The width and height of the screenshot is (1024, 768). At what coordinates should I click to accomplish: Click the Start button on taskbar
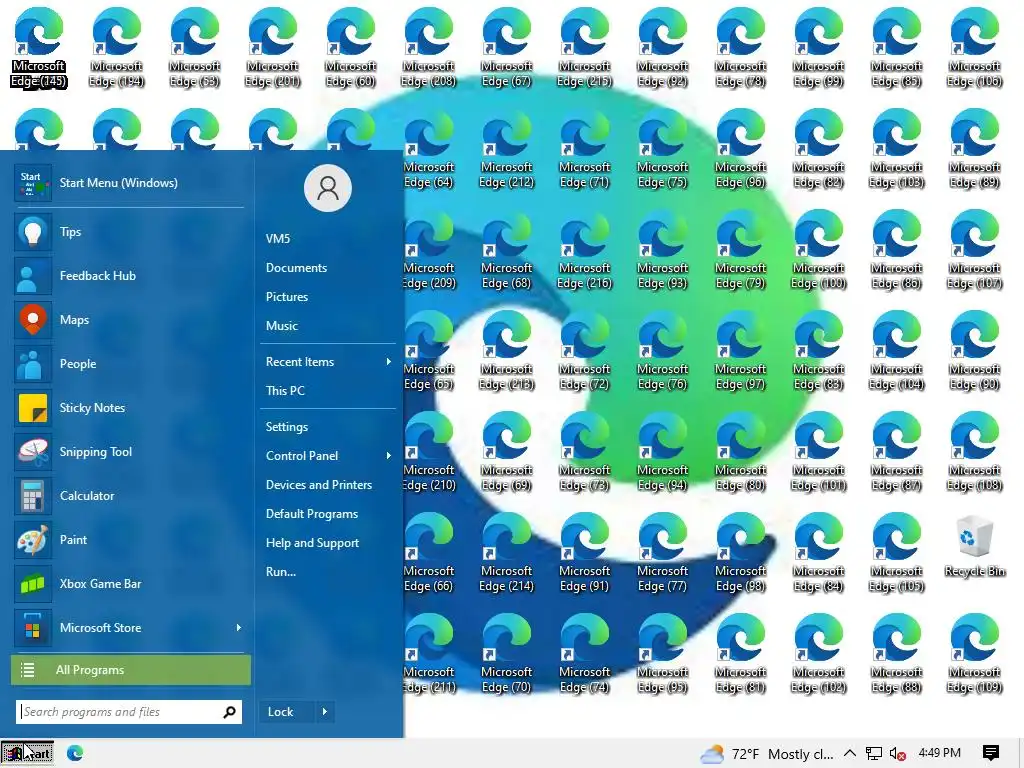click(x=27, y=753)
